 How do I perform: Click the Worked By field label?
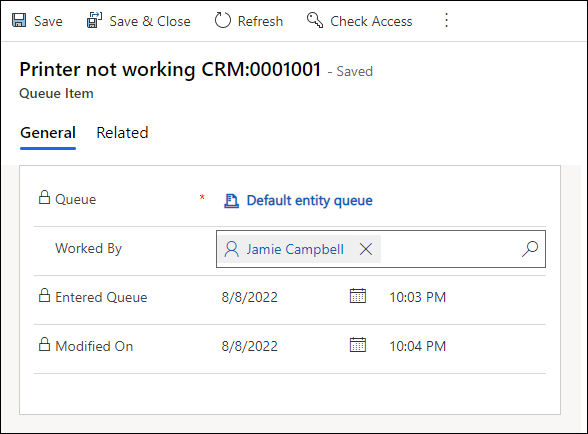[x=88, y=249]
